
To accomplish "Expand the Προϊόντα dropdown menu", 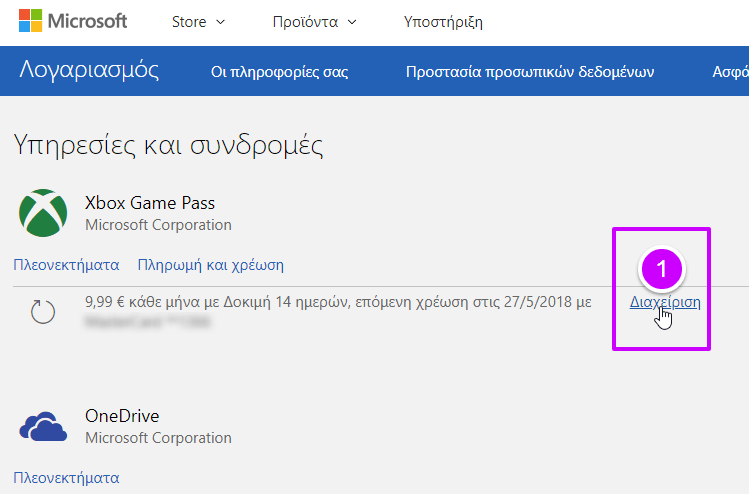I will (315, 22).
